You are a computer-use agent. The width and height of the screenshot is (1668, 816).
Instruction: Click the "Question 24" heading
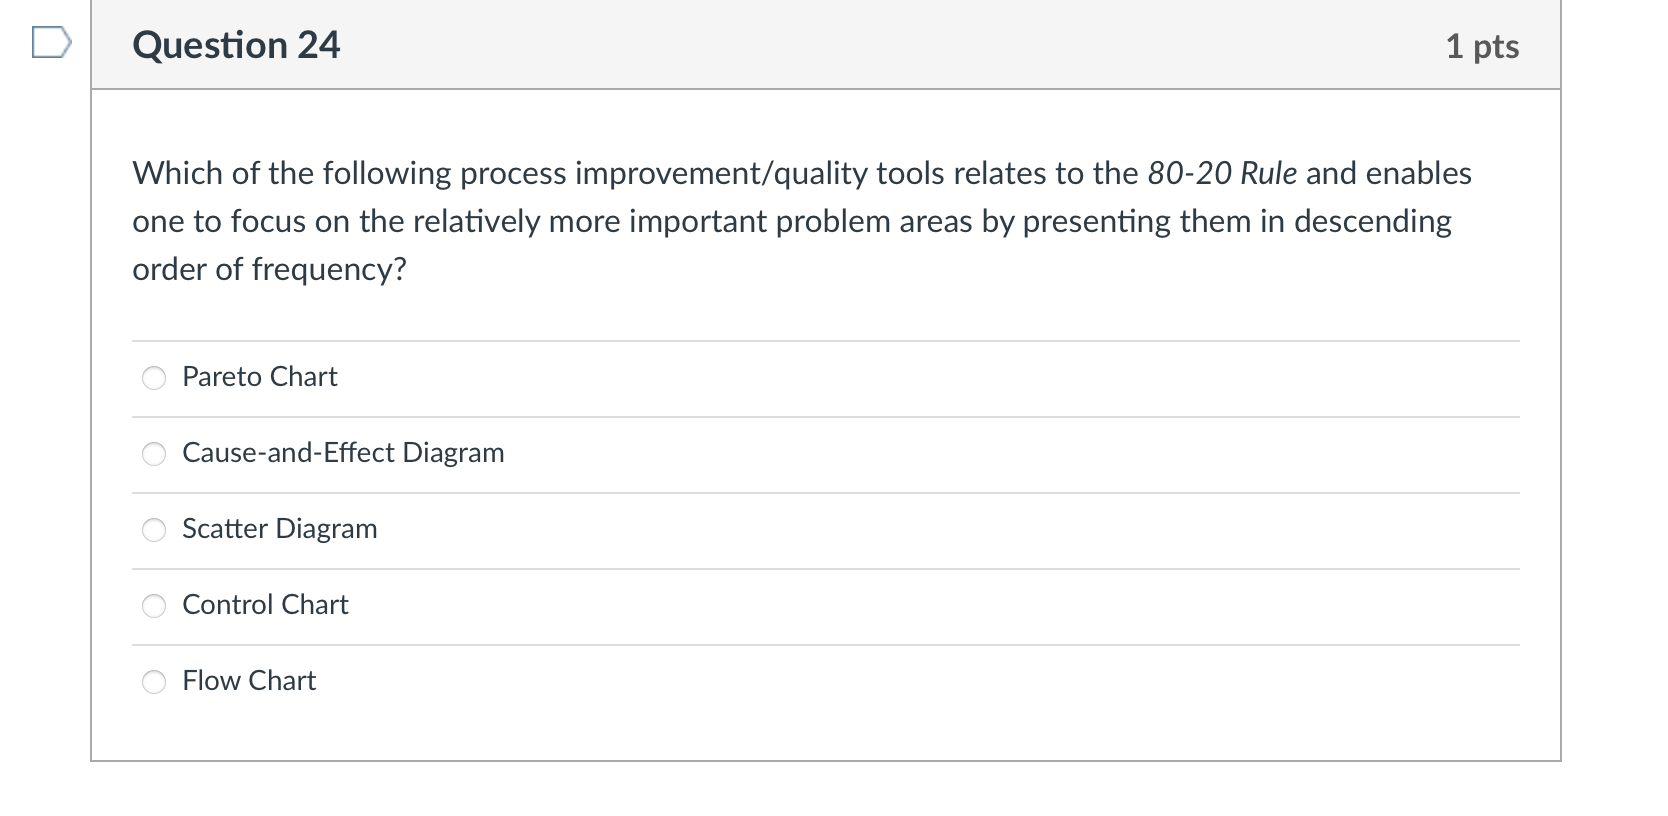(236, 46)
